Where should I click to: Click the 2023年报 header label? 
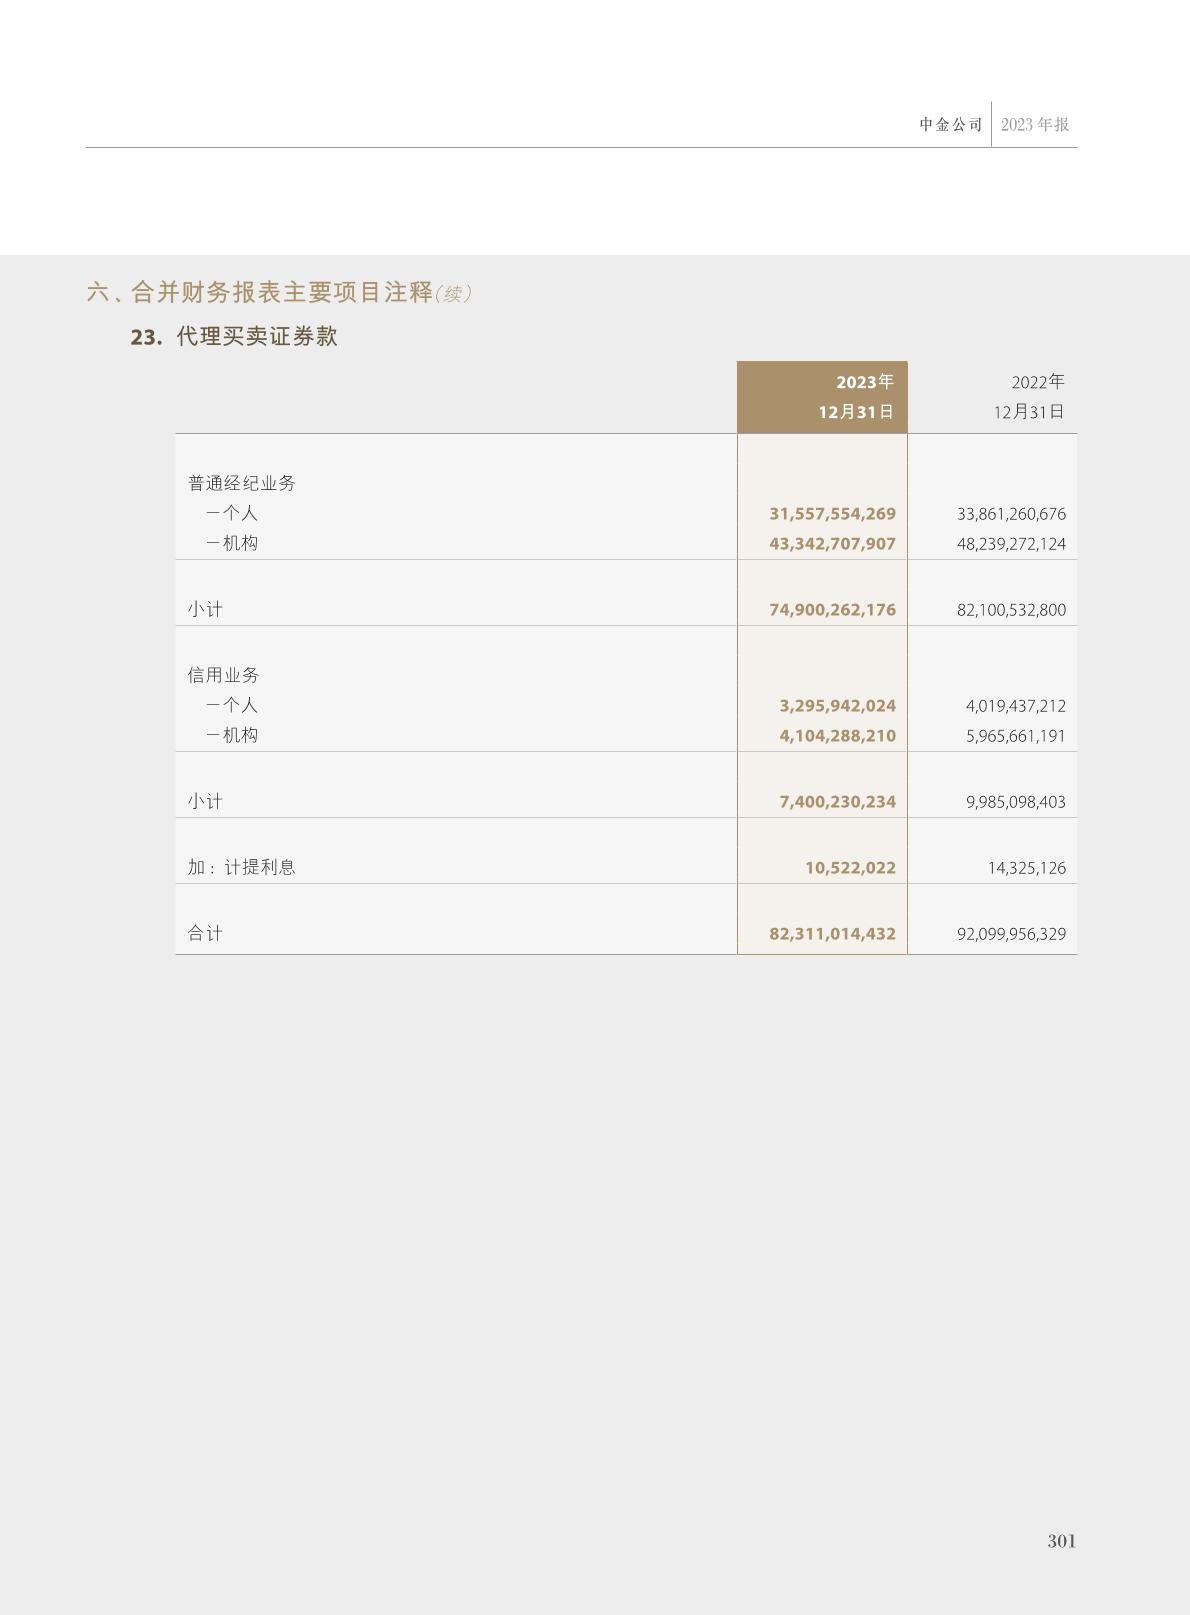click(1035, 125)
